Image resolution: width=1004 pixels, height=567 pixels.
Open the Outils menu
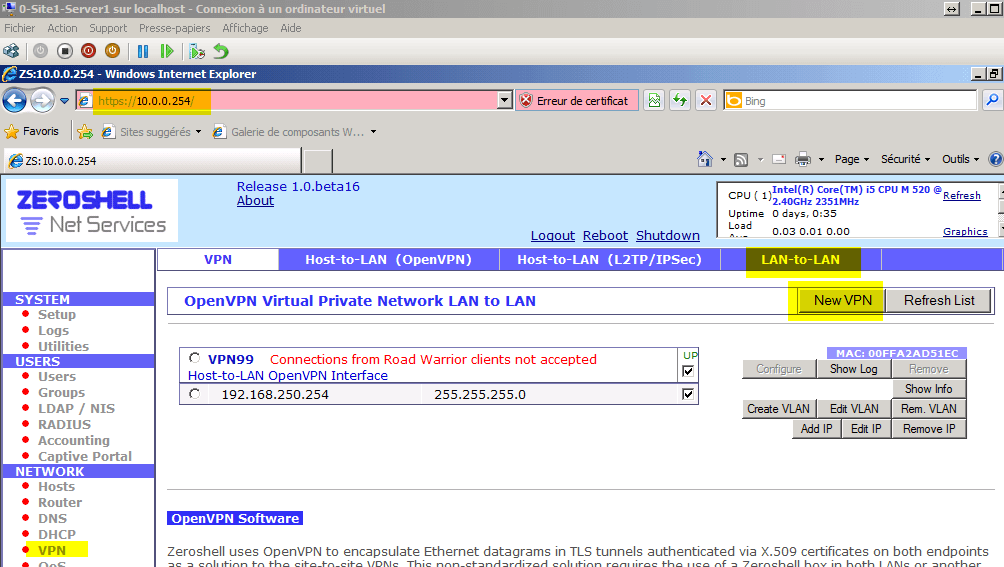pos(960,159)
